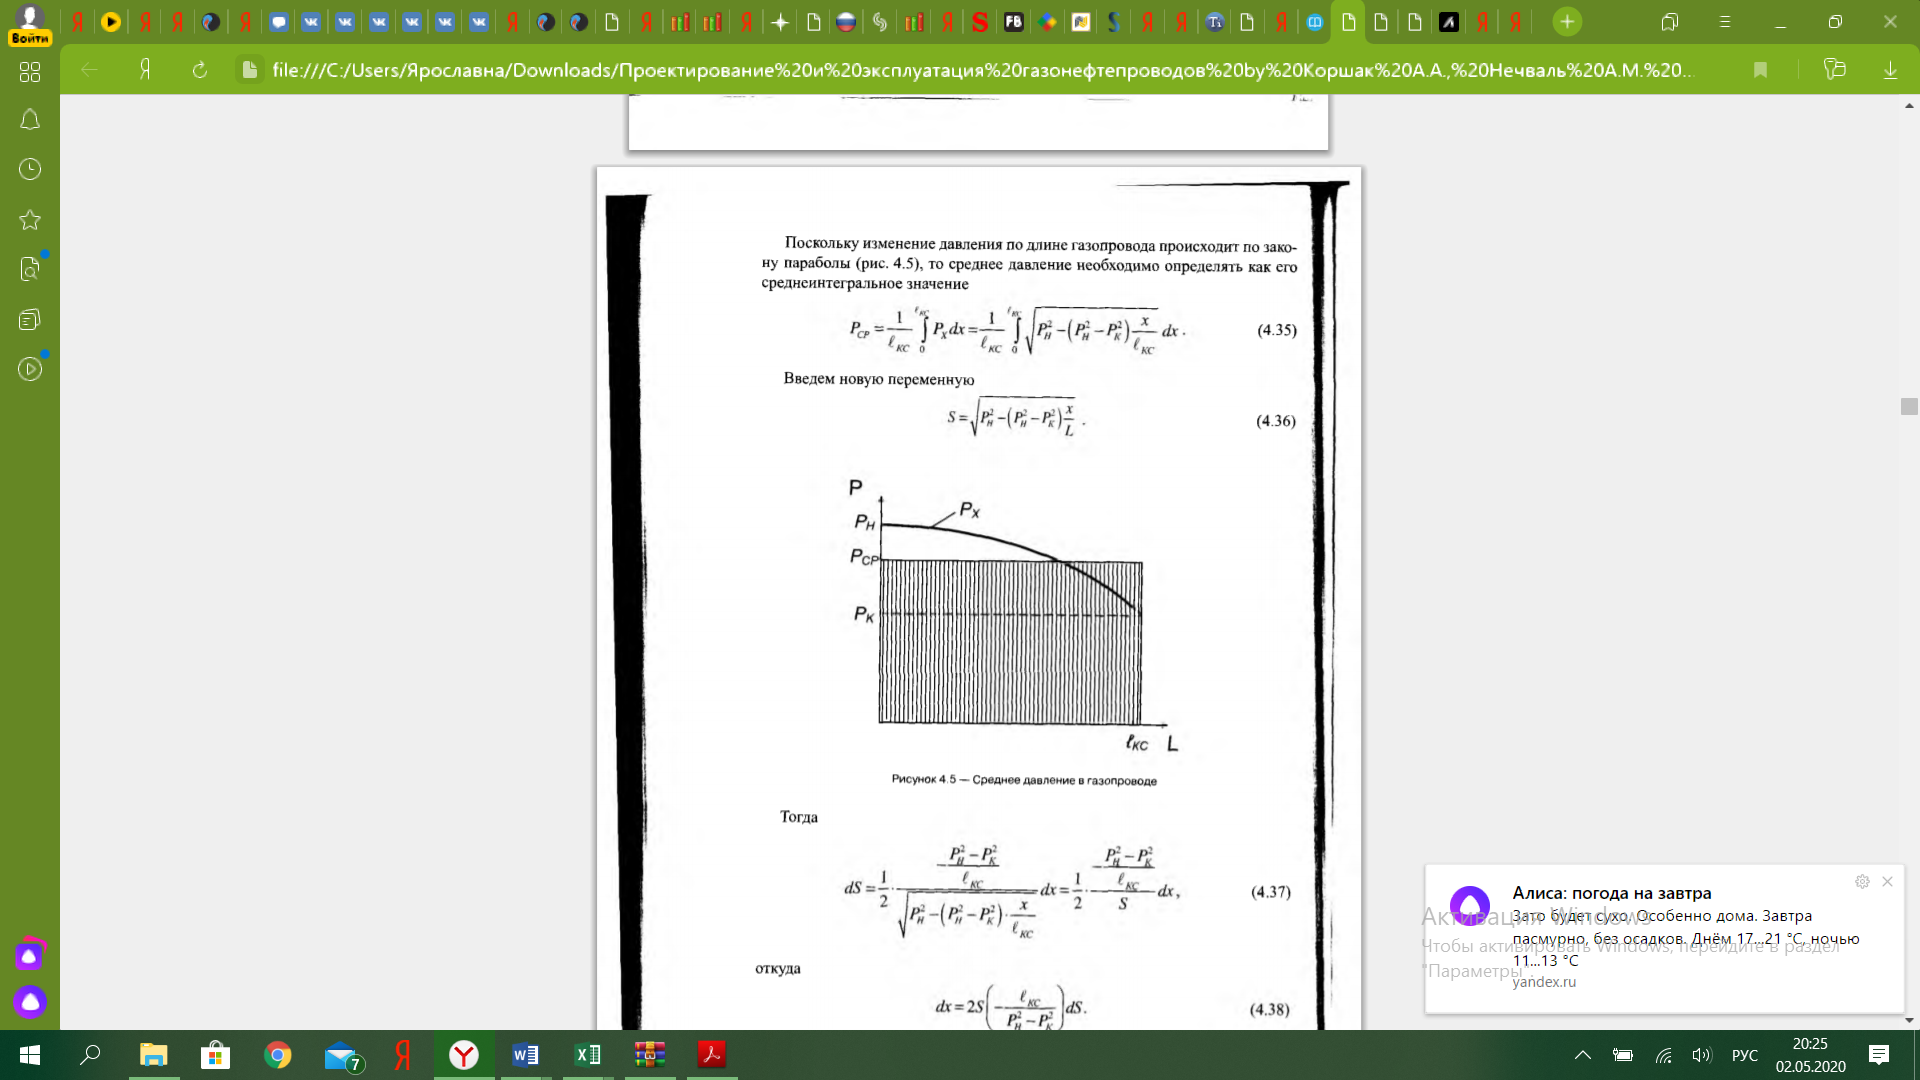This screenshot has height=1080, width=1920.
Task: Open Word from the taskbar
Action: tap(525, 1055)
